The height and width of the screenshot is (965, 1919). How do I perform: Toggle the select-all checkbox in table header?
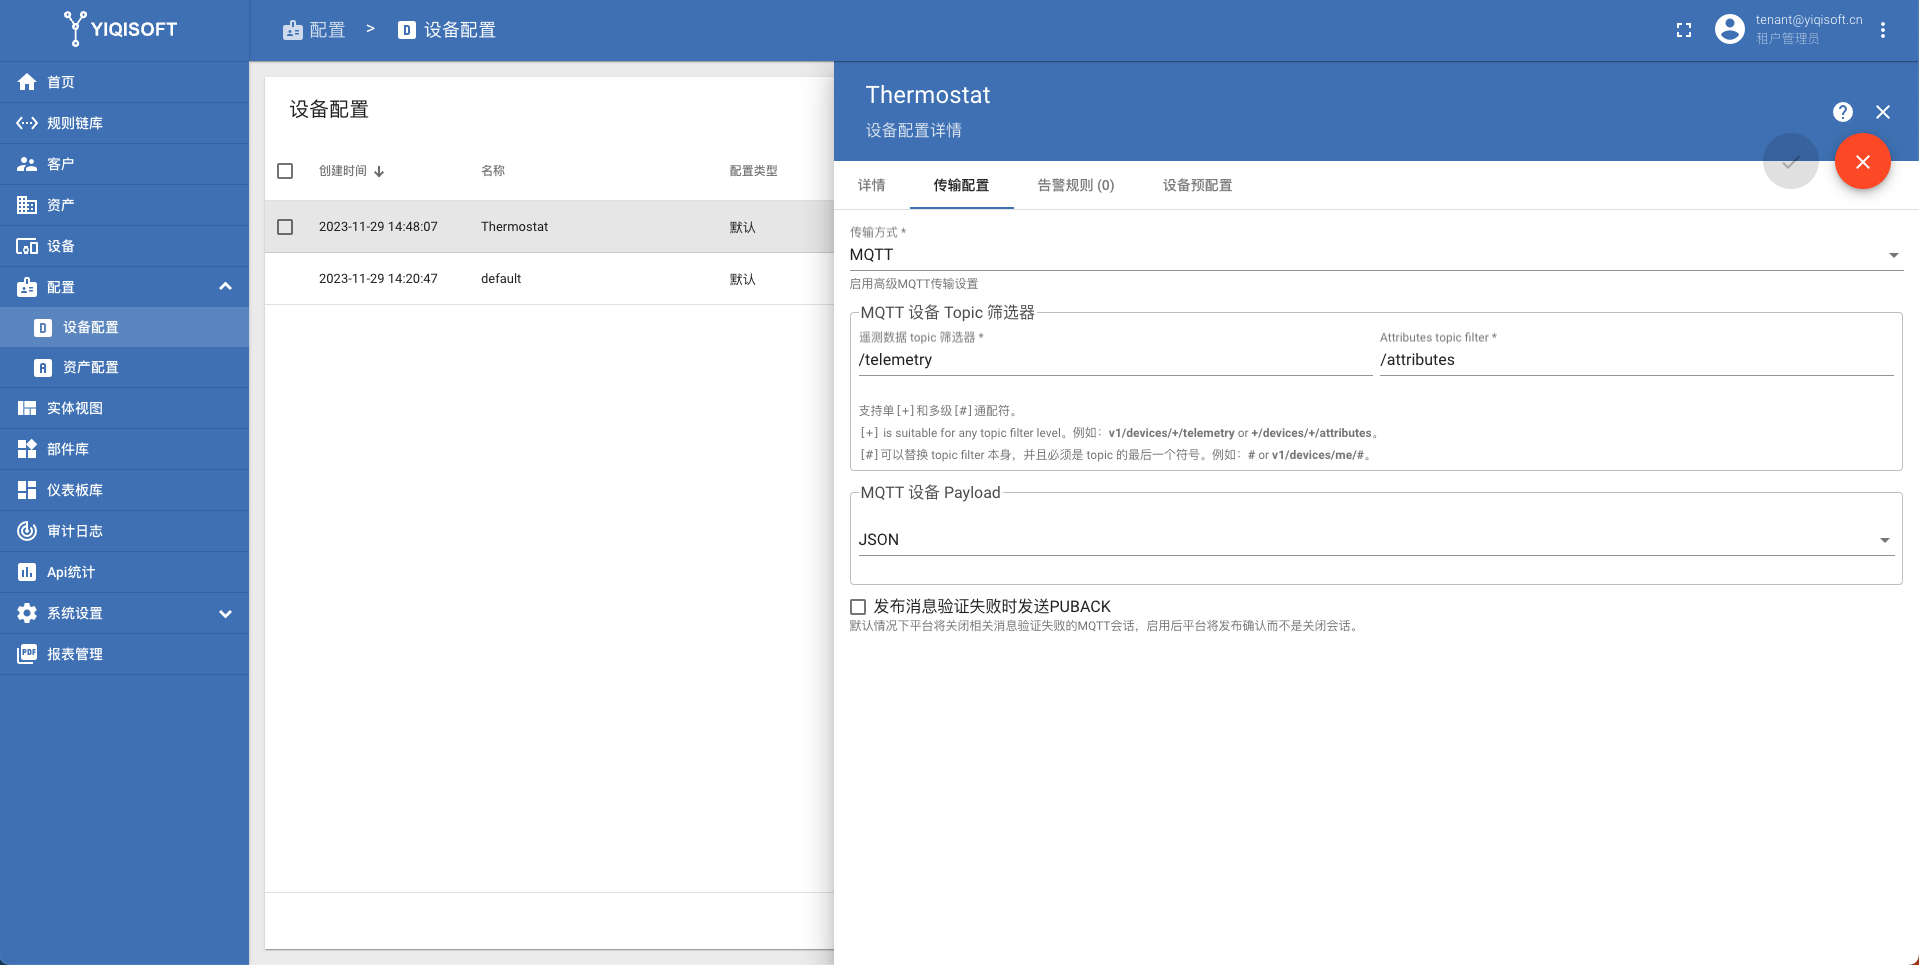click(285, 171)
